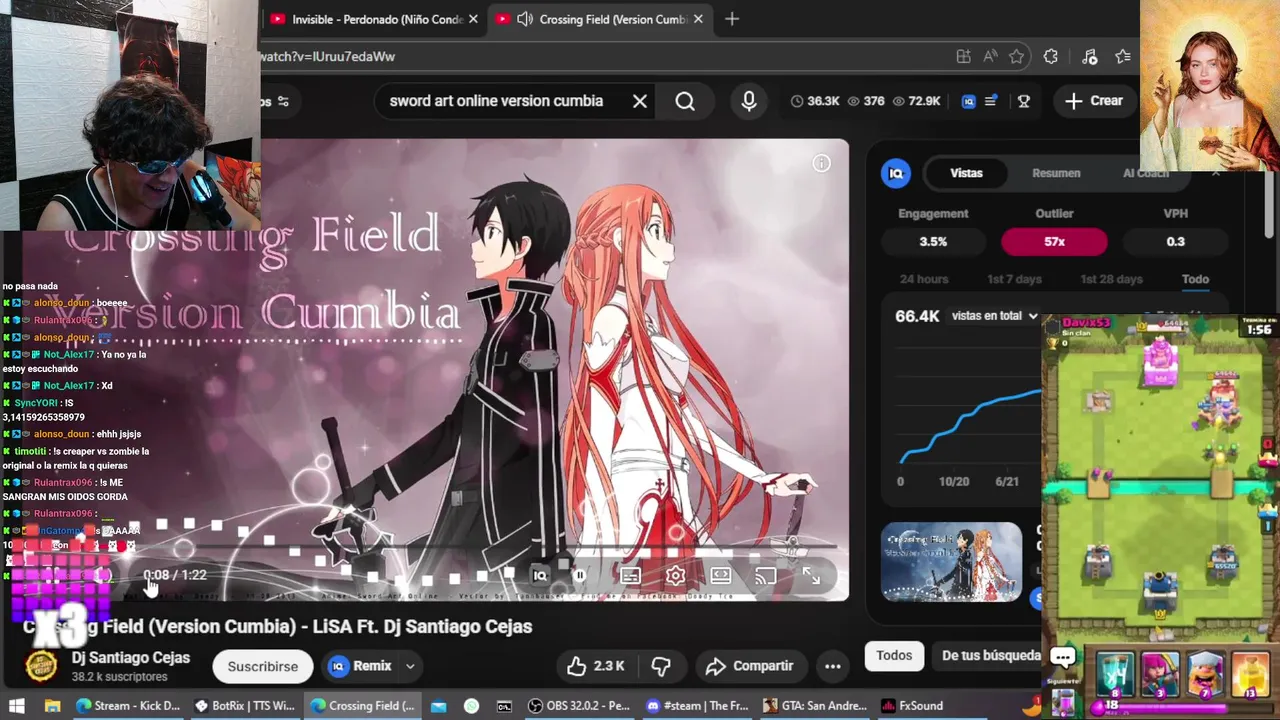The image size is (1280, 720).
Task: Open the favorites list in toolbar
Action: (1122, 57)
